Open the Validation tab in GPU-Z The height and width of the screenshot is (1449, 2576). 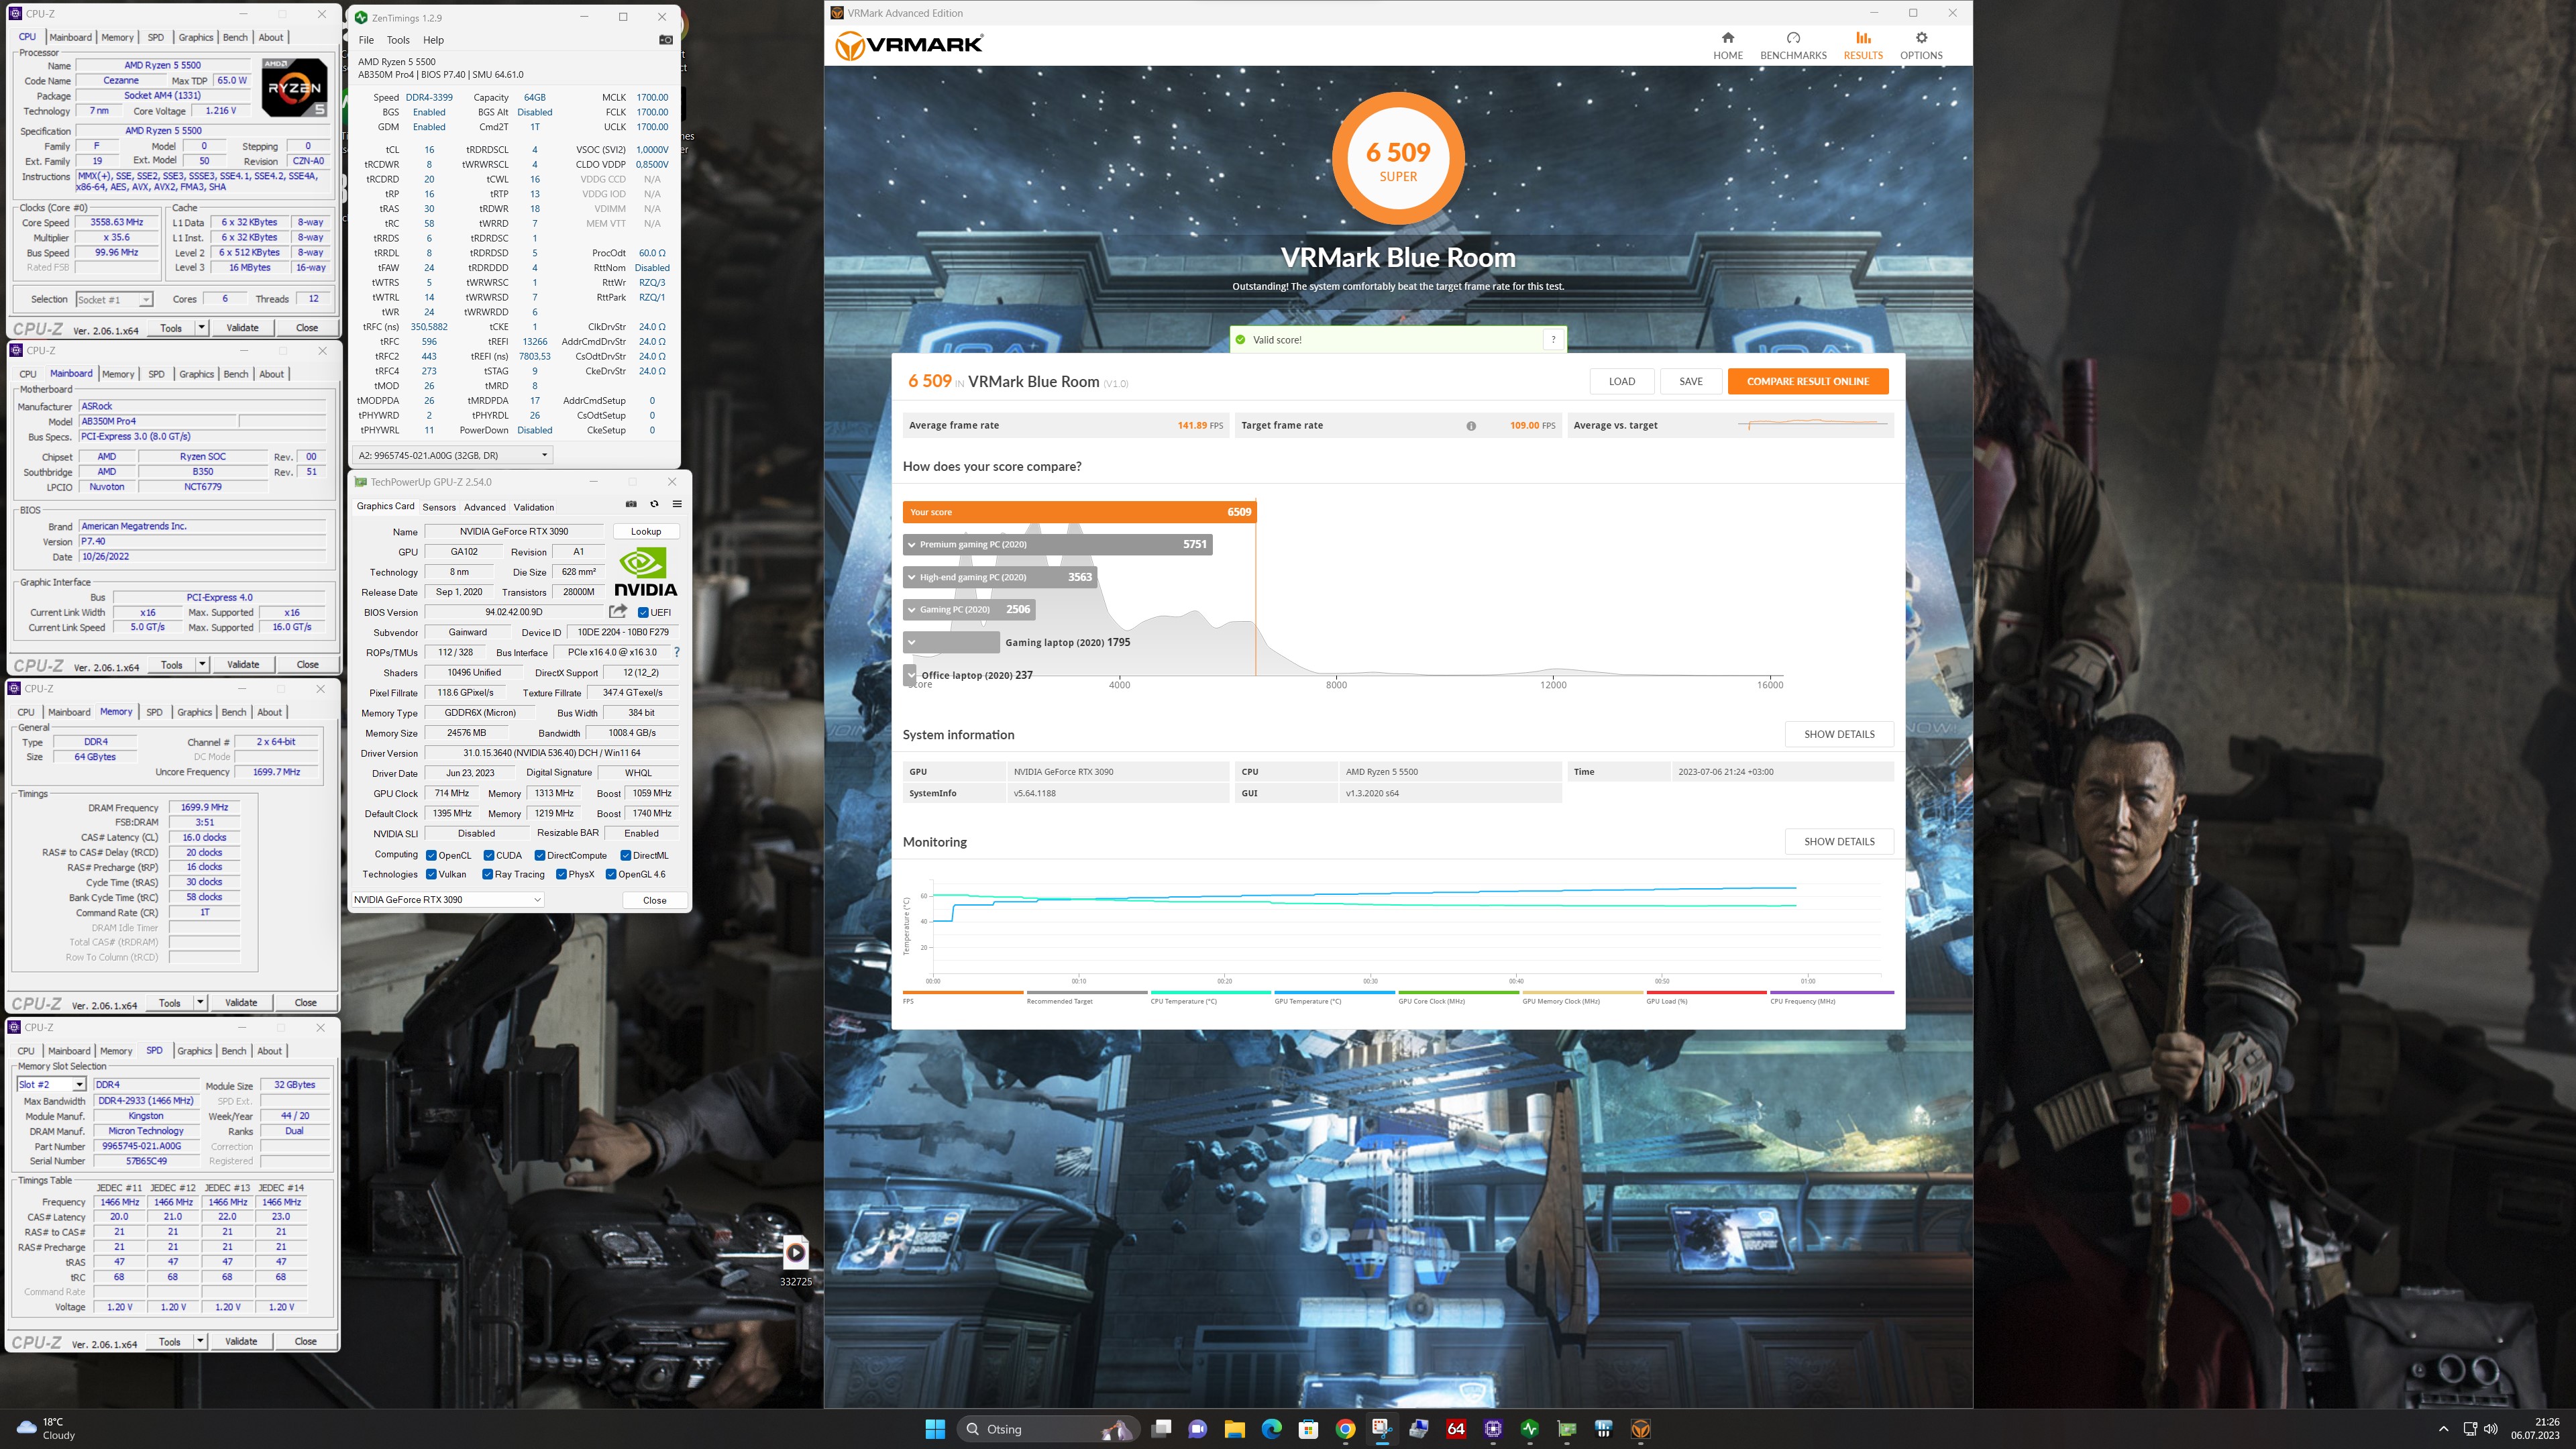(x=534, y=508)
